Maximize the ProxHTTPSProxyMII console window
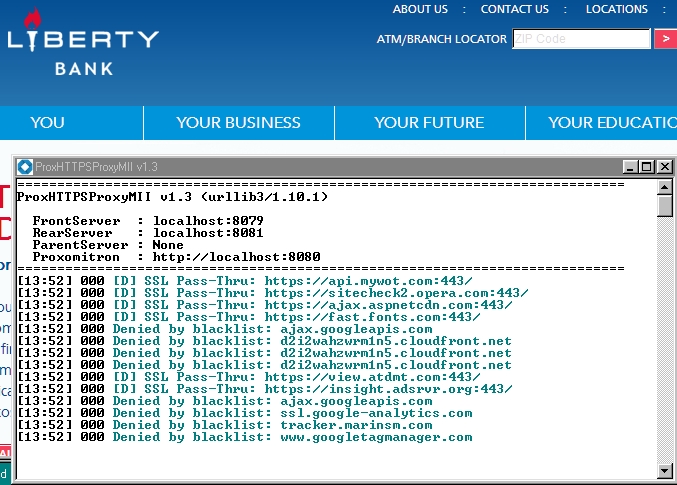This screenshot has height=485, width=677. pyautogui.click(x=646, y=167)
